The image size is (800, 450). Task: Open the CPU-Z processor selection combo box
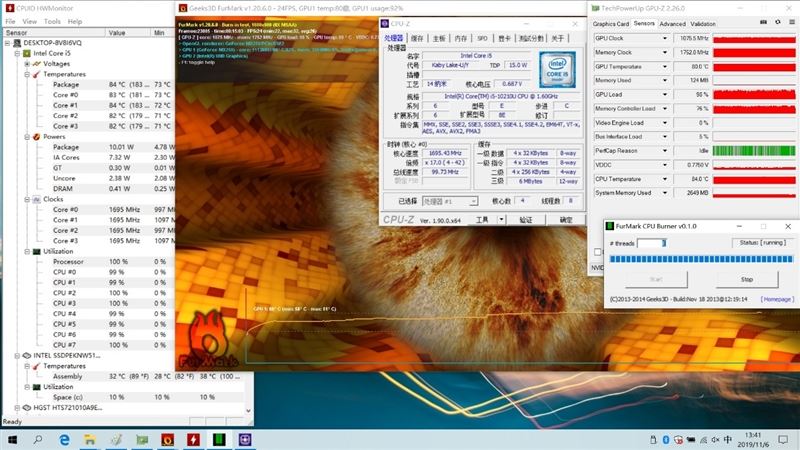pos(450,202)
